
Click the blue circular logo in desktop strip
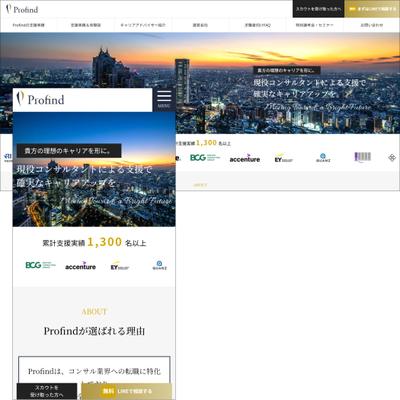pos(323,158)
